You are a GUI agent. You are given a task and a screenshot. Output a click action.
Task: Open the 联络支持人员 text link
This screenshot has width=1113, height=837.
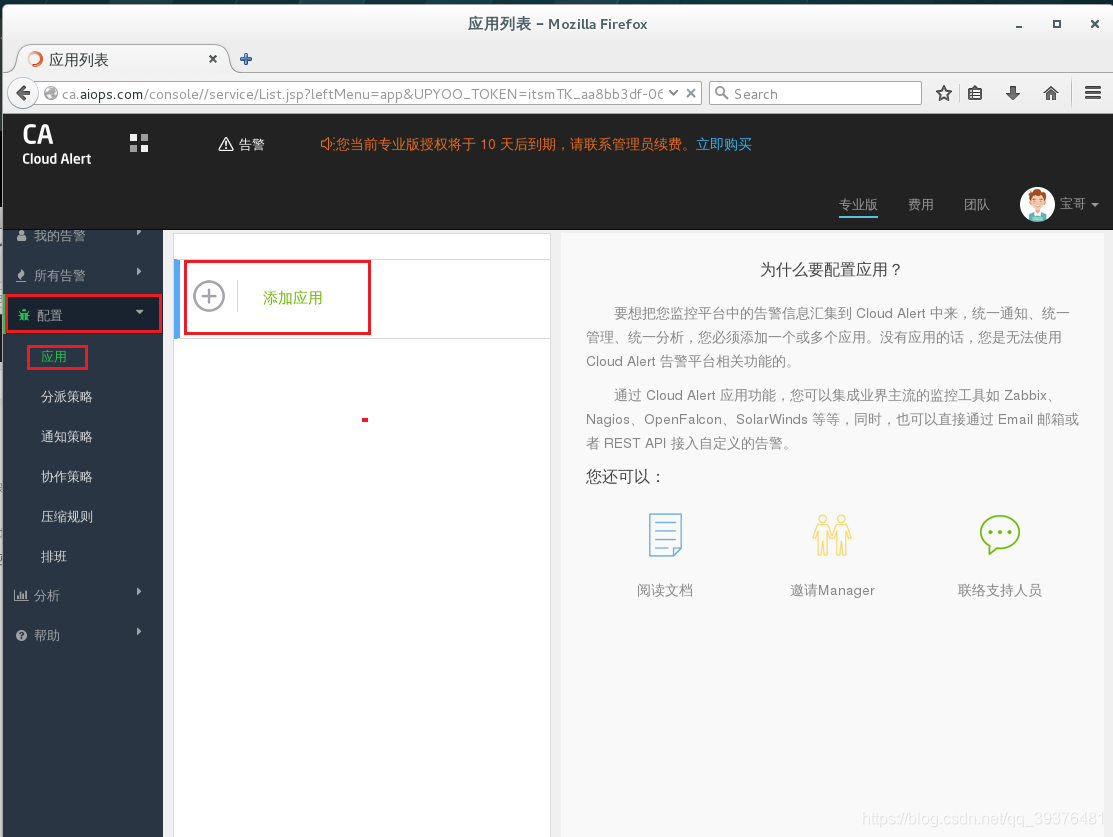pyautogui.click(x=999, y=590)
